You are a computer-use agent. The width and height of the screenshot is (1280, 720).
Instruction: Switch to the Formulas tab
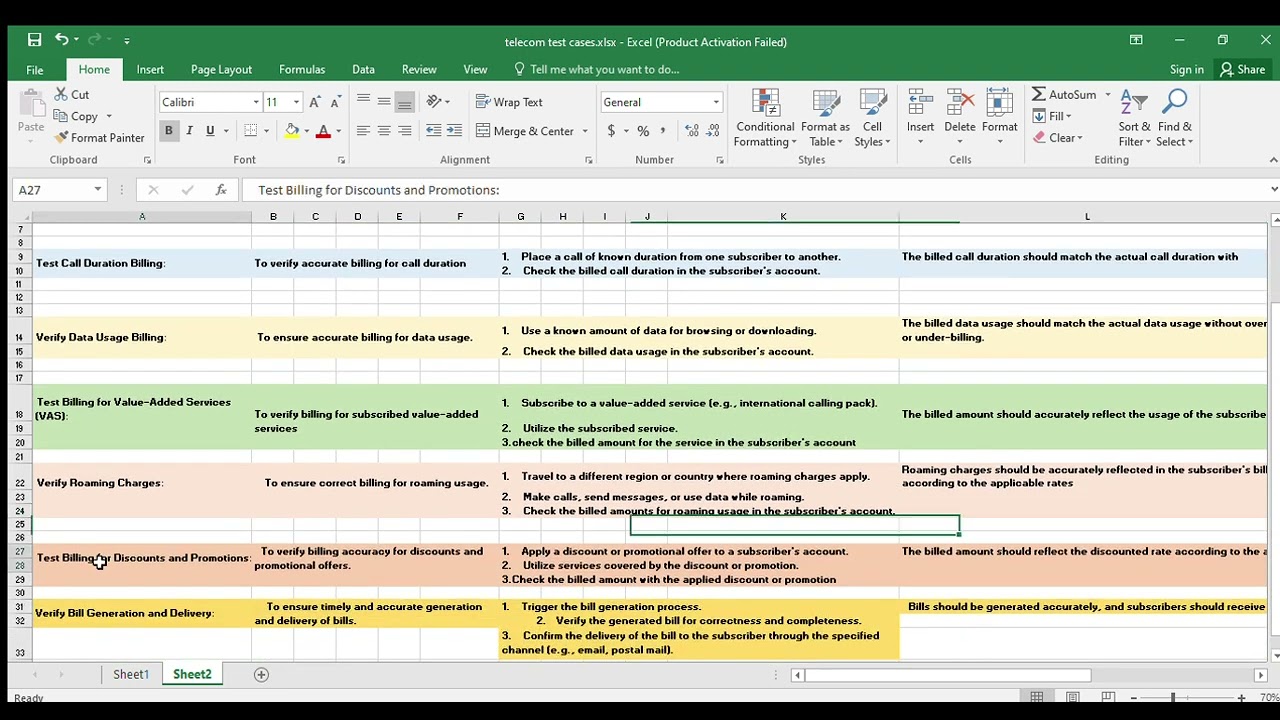coord(302,70)
